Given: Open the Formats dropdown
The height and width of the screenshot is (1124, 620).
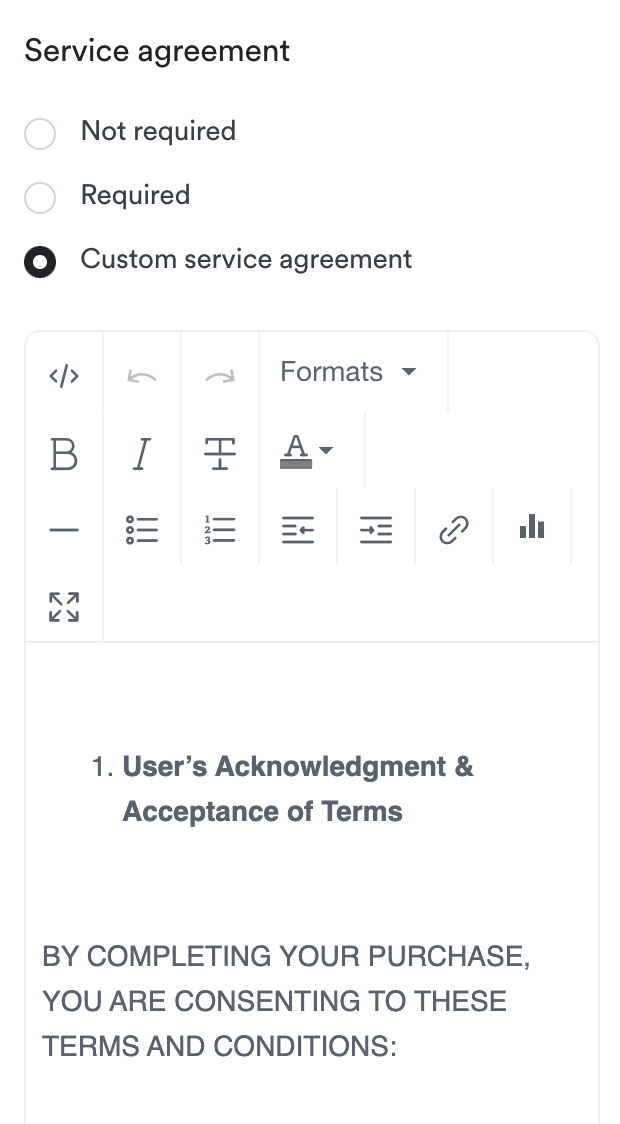Looking at the screenshot, I should coord(348,373).
